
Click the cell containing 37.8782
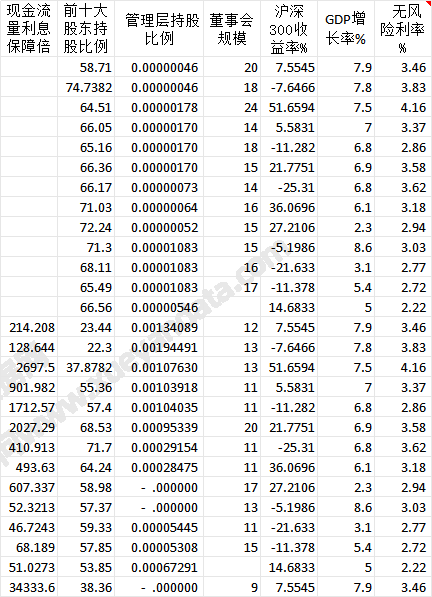(86, 367)
